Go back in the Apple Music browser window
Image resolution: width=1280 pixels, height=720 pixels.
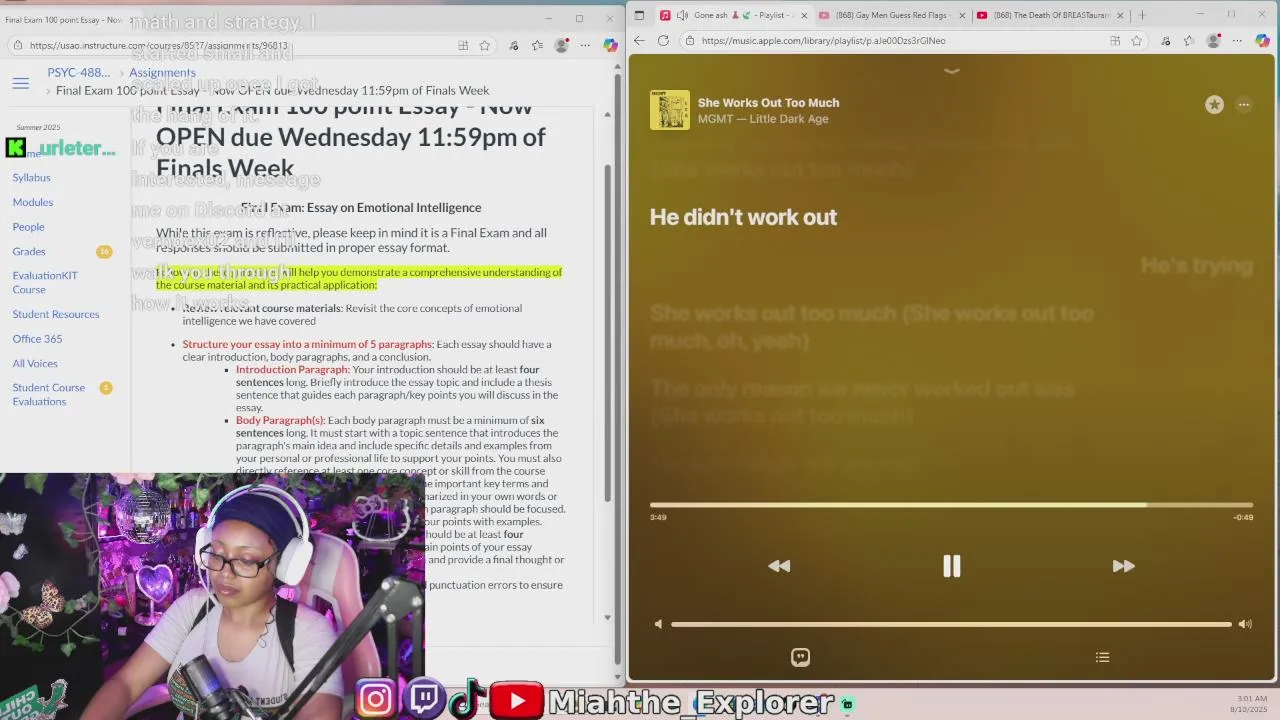click(640, 41)
